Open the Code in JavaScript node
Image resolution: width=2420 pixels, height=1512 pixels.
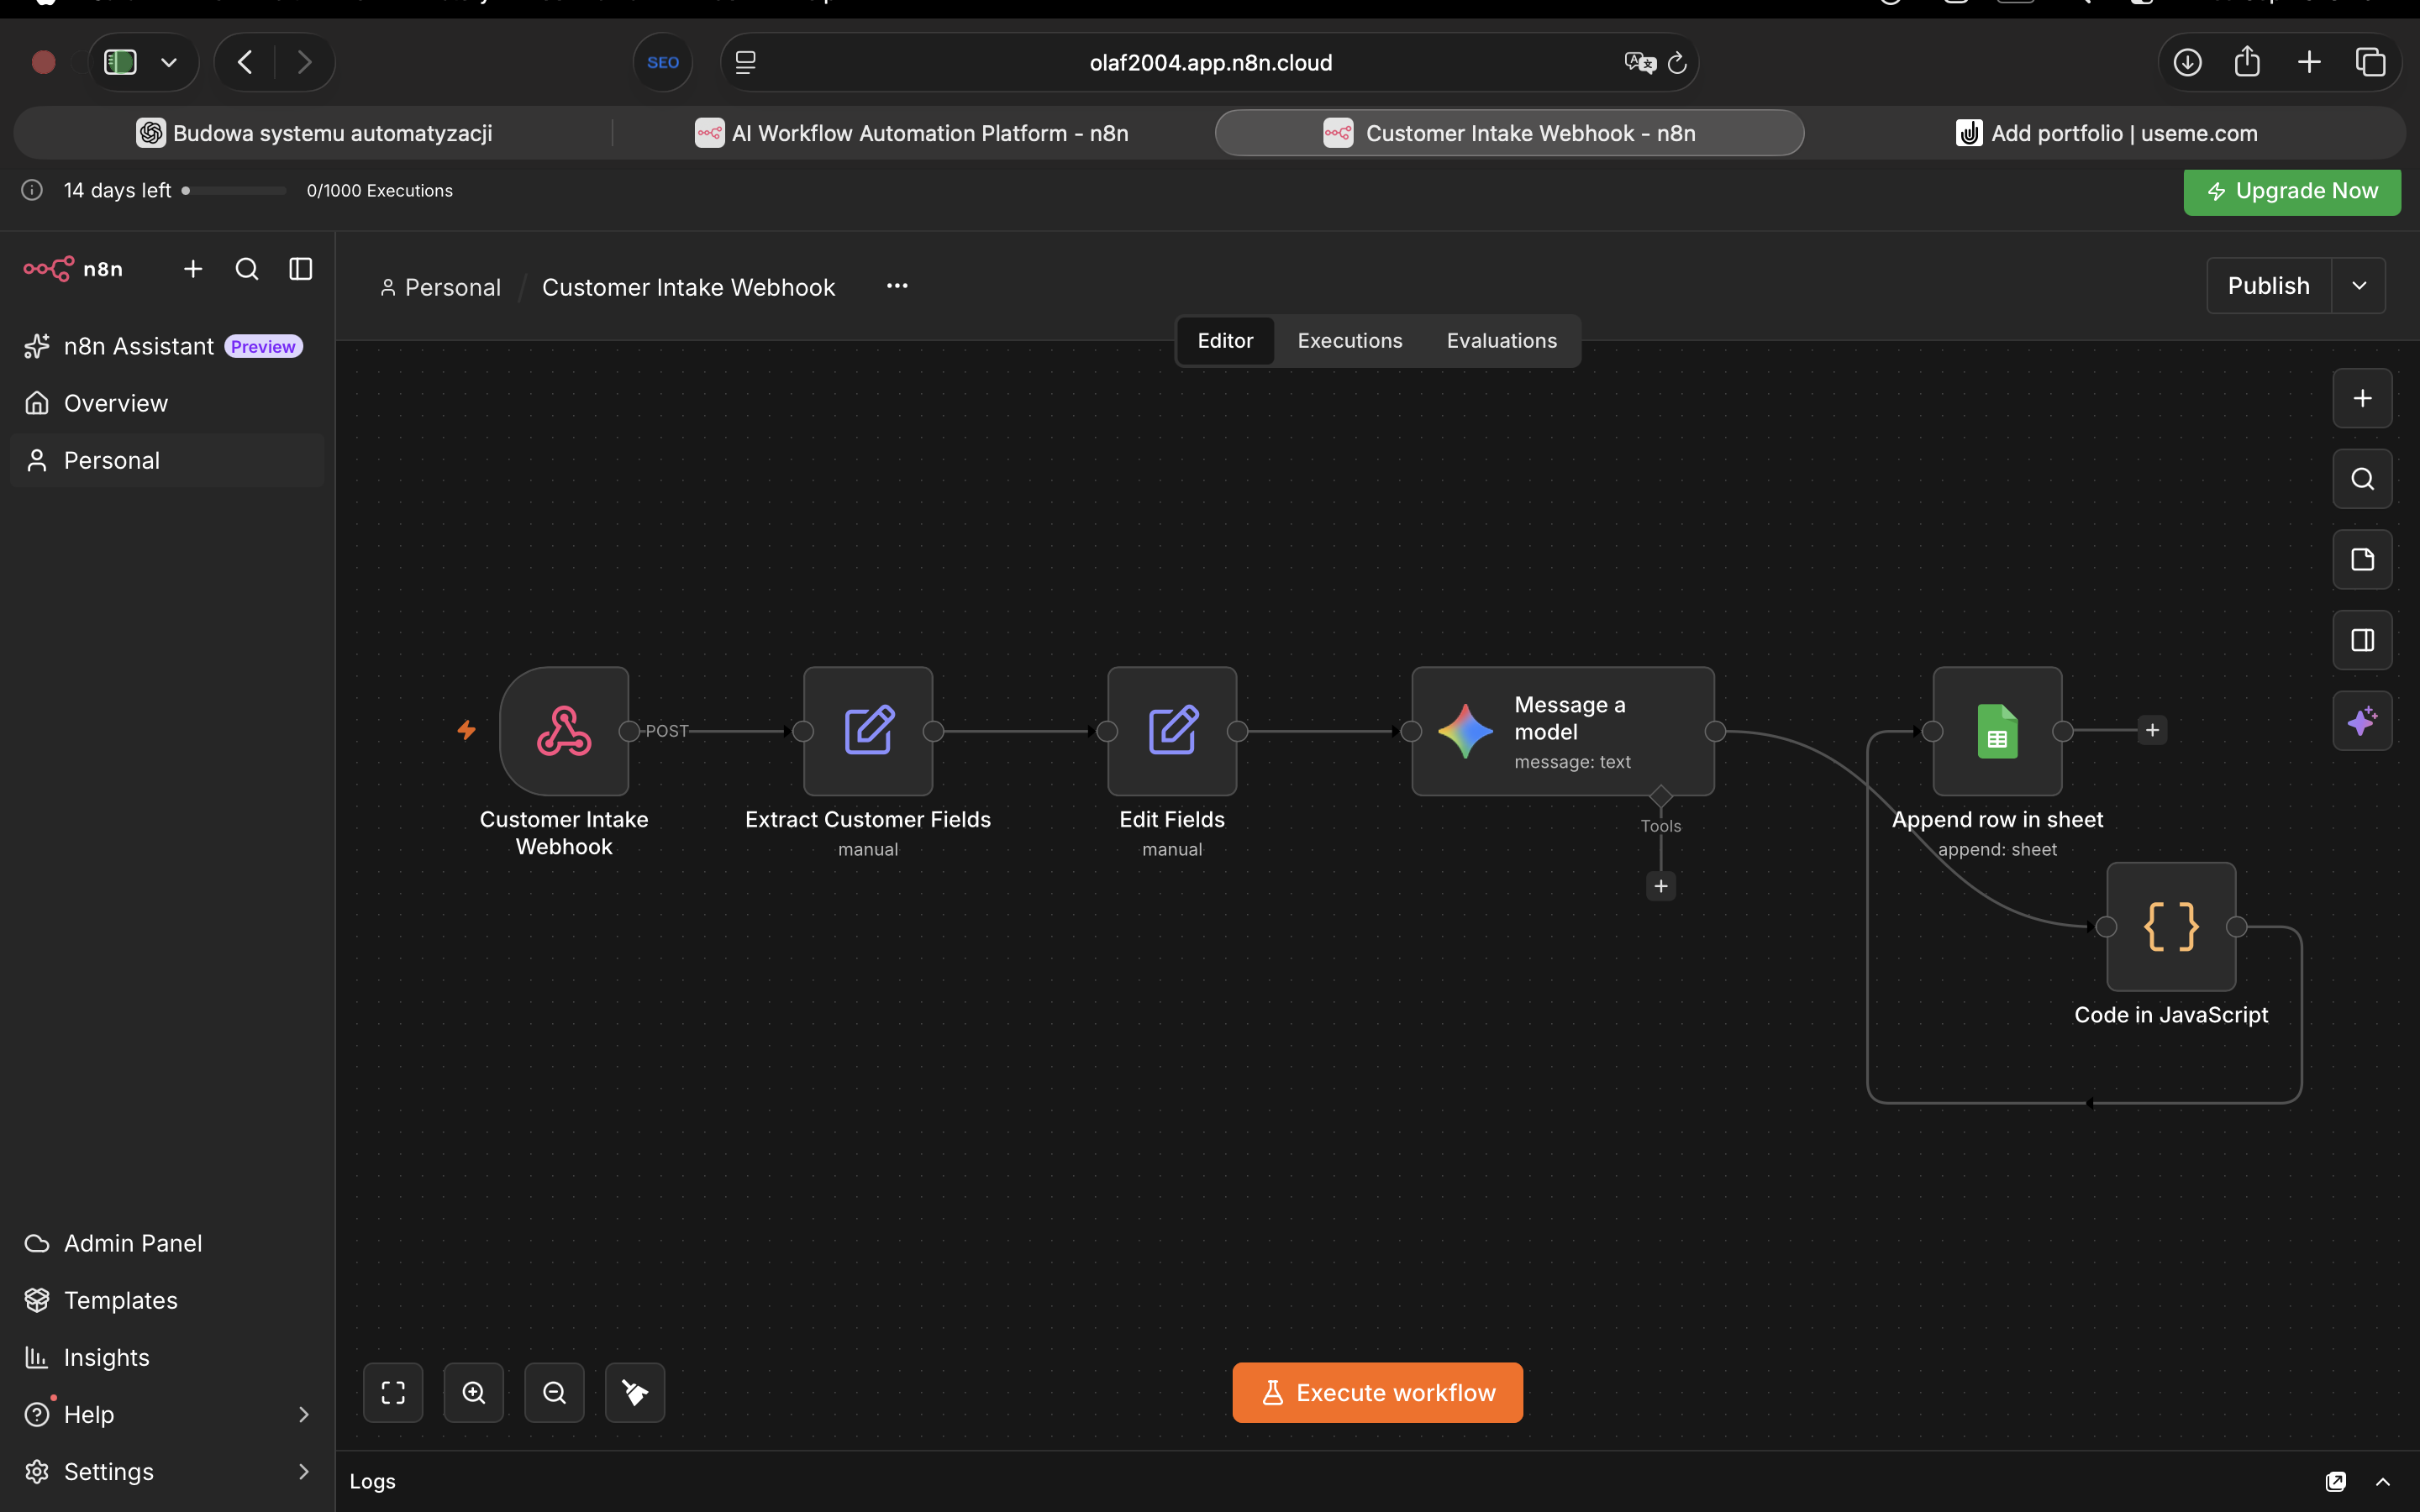[2171, 927]
